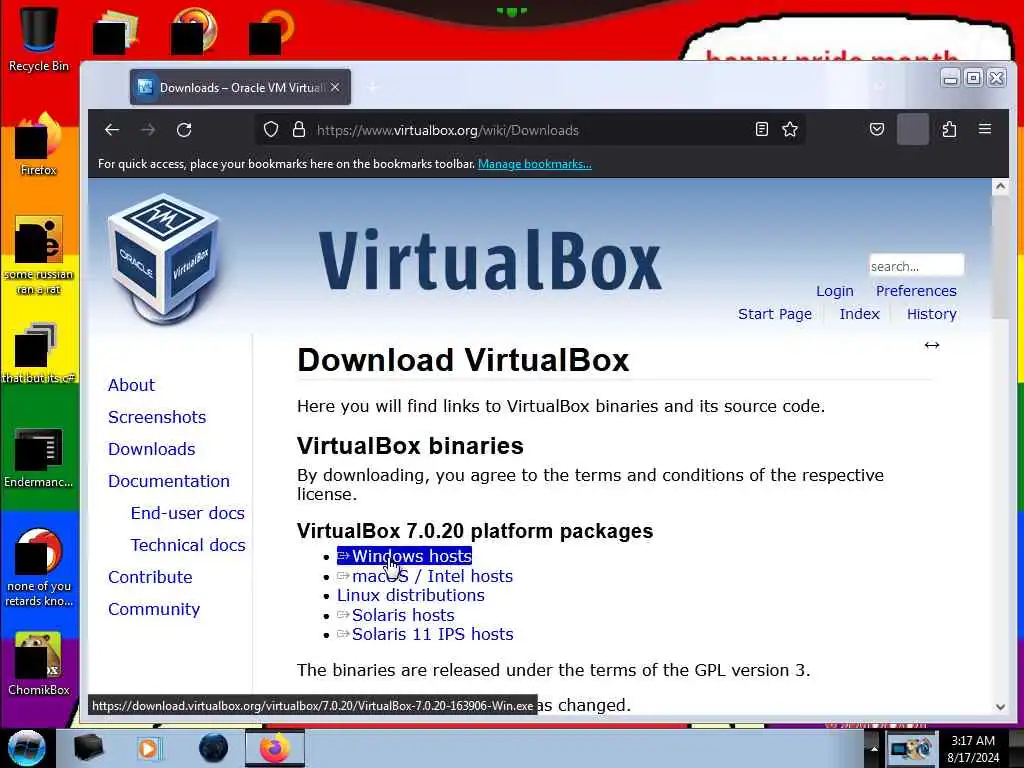Toggle reader view icon in address bar
The height and width of the screenshot is (768, 1024).
point(761,129)
